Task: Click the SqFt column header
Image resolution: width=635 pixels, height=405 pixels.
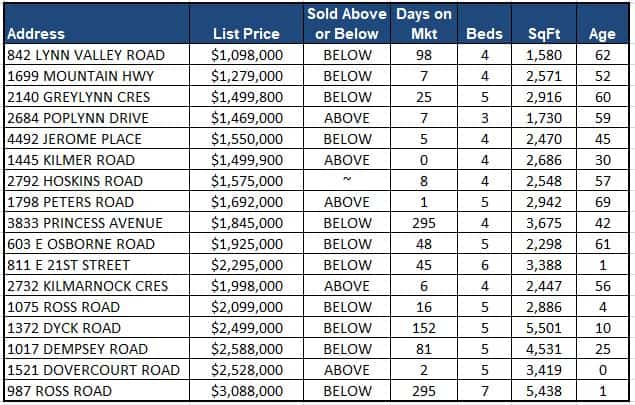Action: [546, 34]
